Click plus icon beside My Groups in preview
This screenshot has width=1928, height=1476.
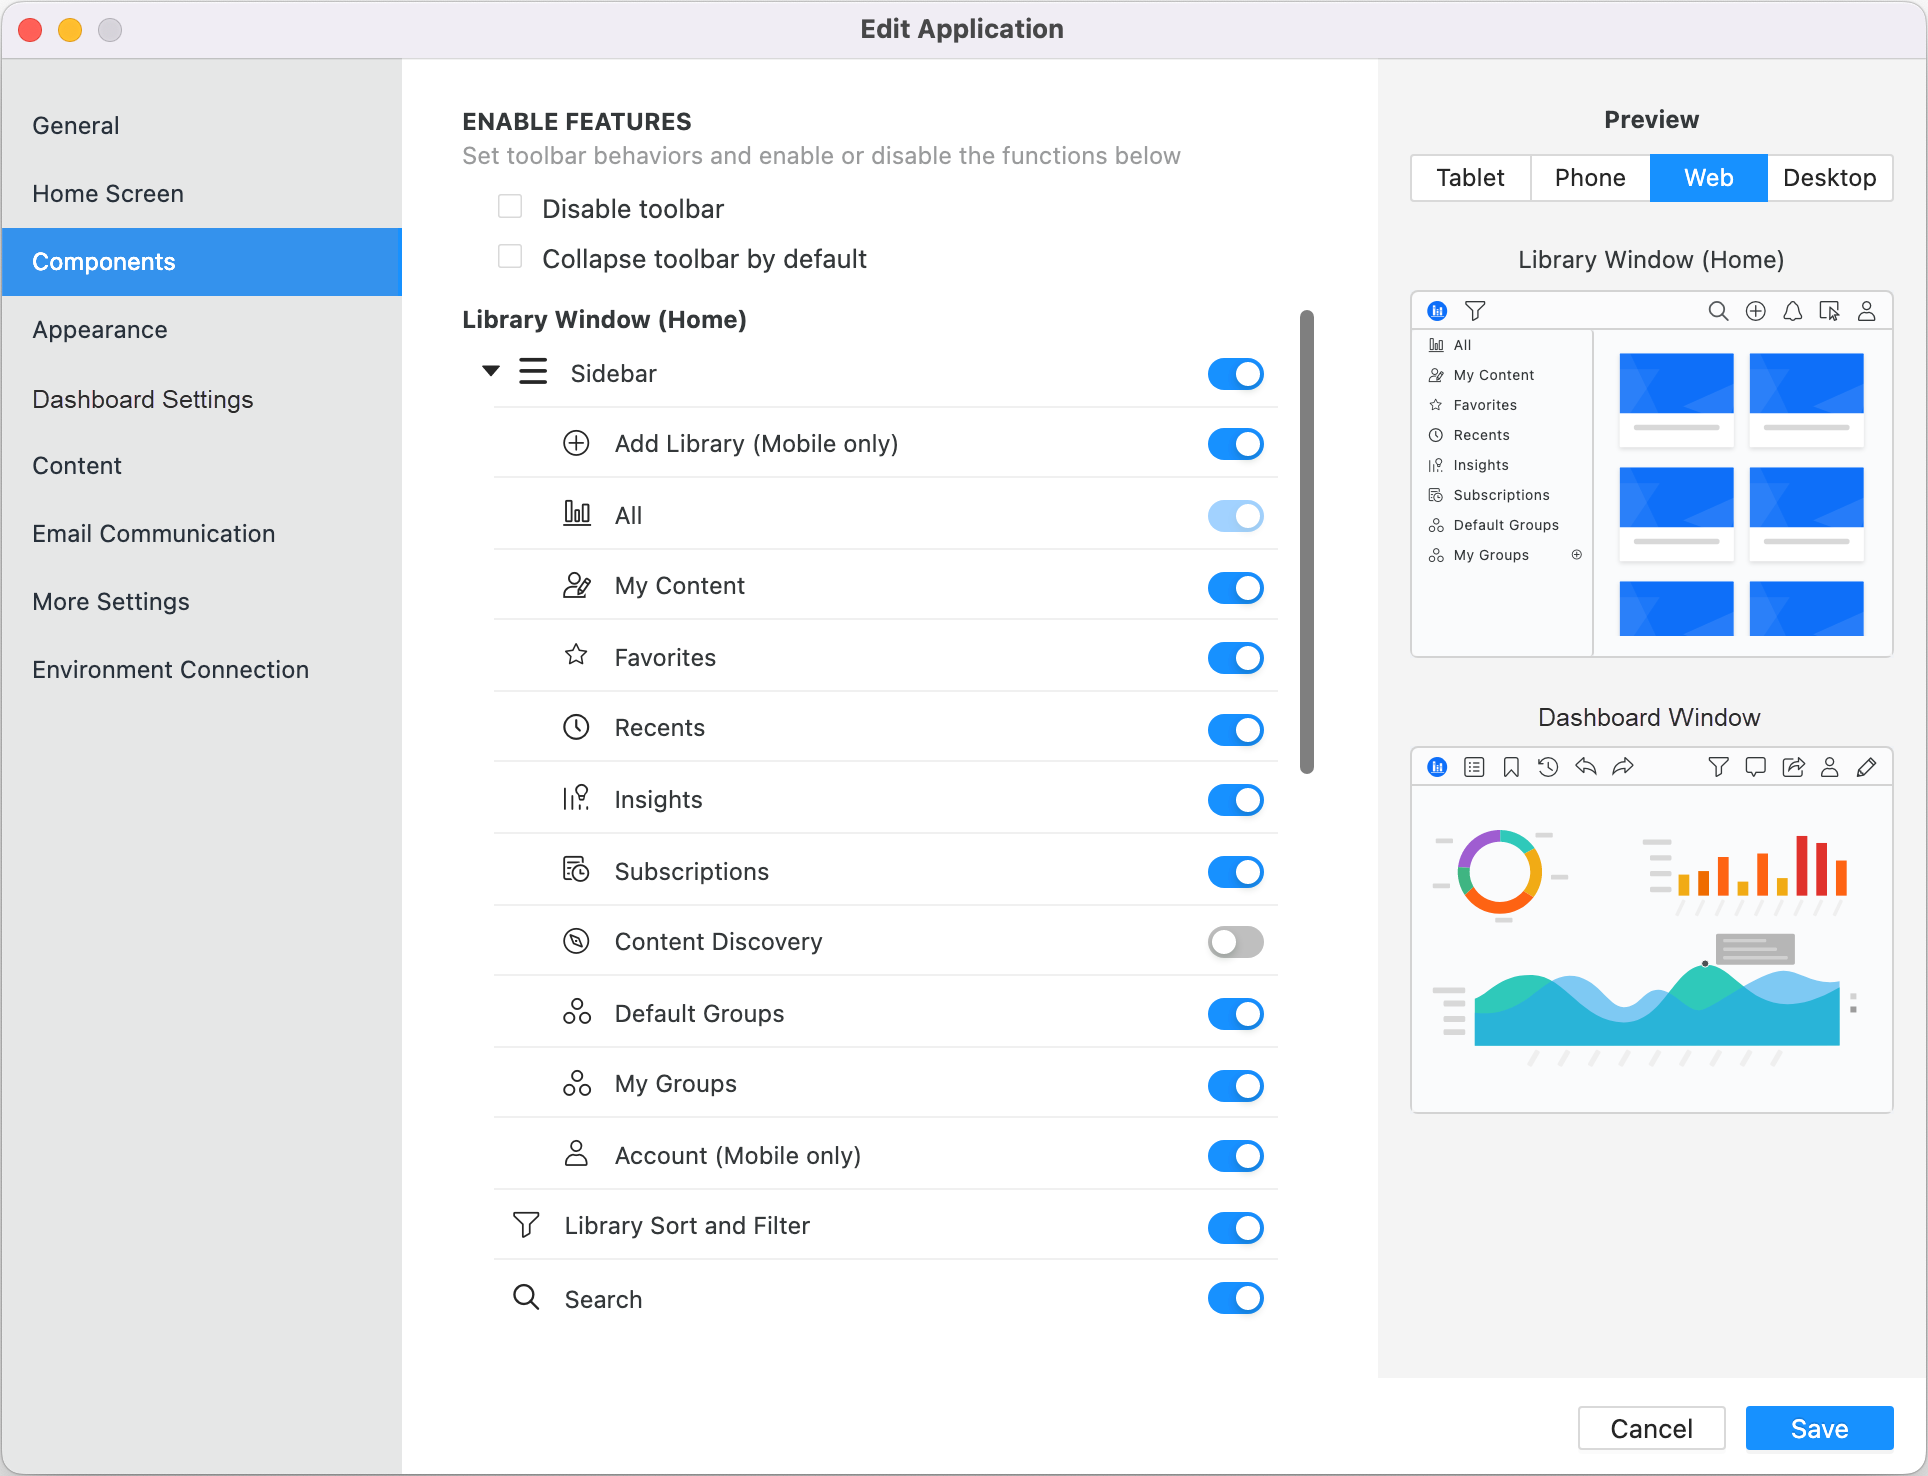[1577, 555]
